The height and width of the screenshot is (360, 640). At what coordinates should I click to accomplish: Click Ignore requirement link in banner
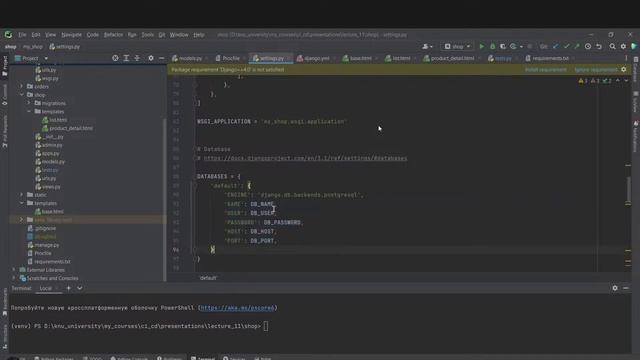point(596,70)
